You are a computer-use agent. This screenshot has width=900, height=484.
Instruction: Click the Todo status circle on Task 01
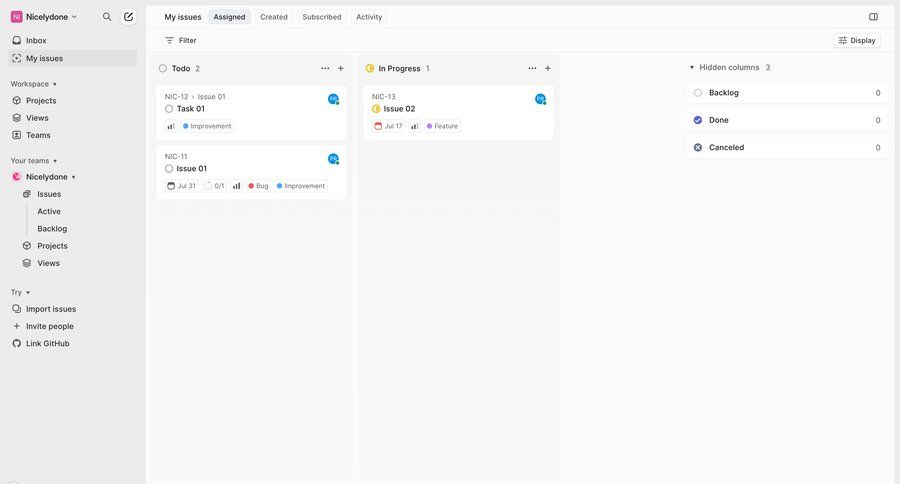[169, 109]
